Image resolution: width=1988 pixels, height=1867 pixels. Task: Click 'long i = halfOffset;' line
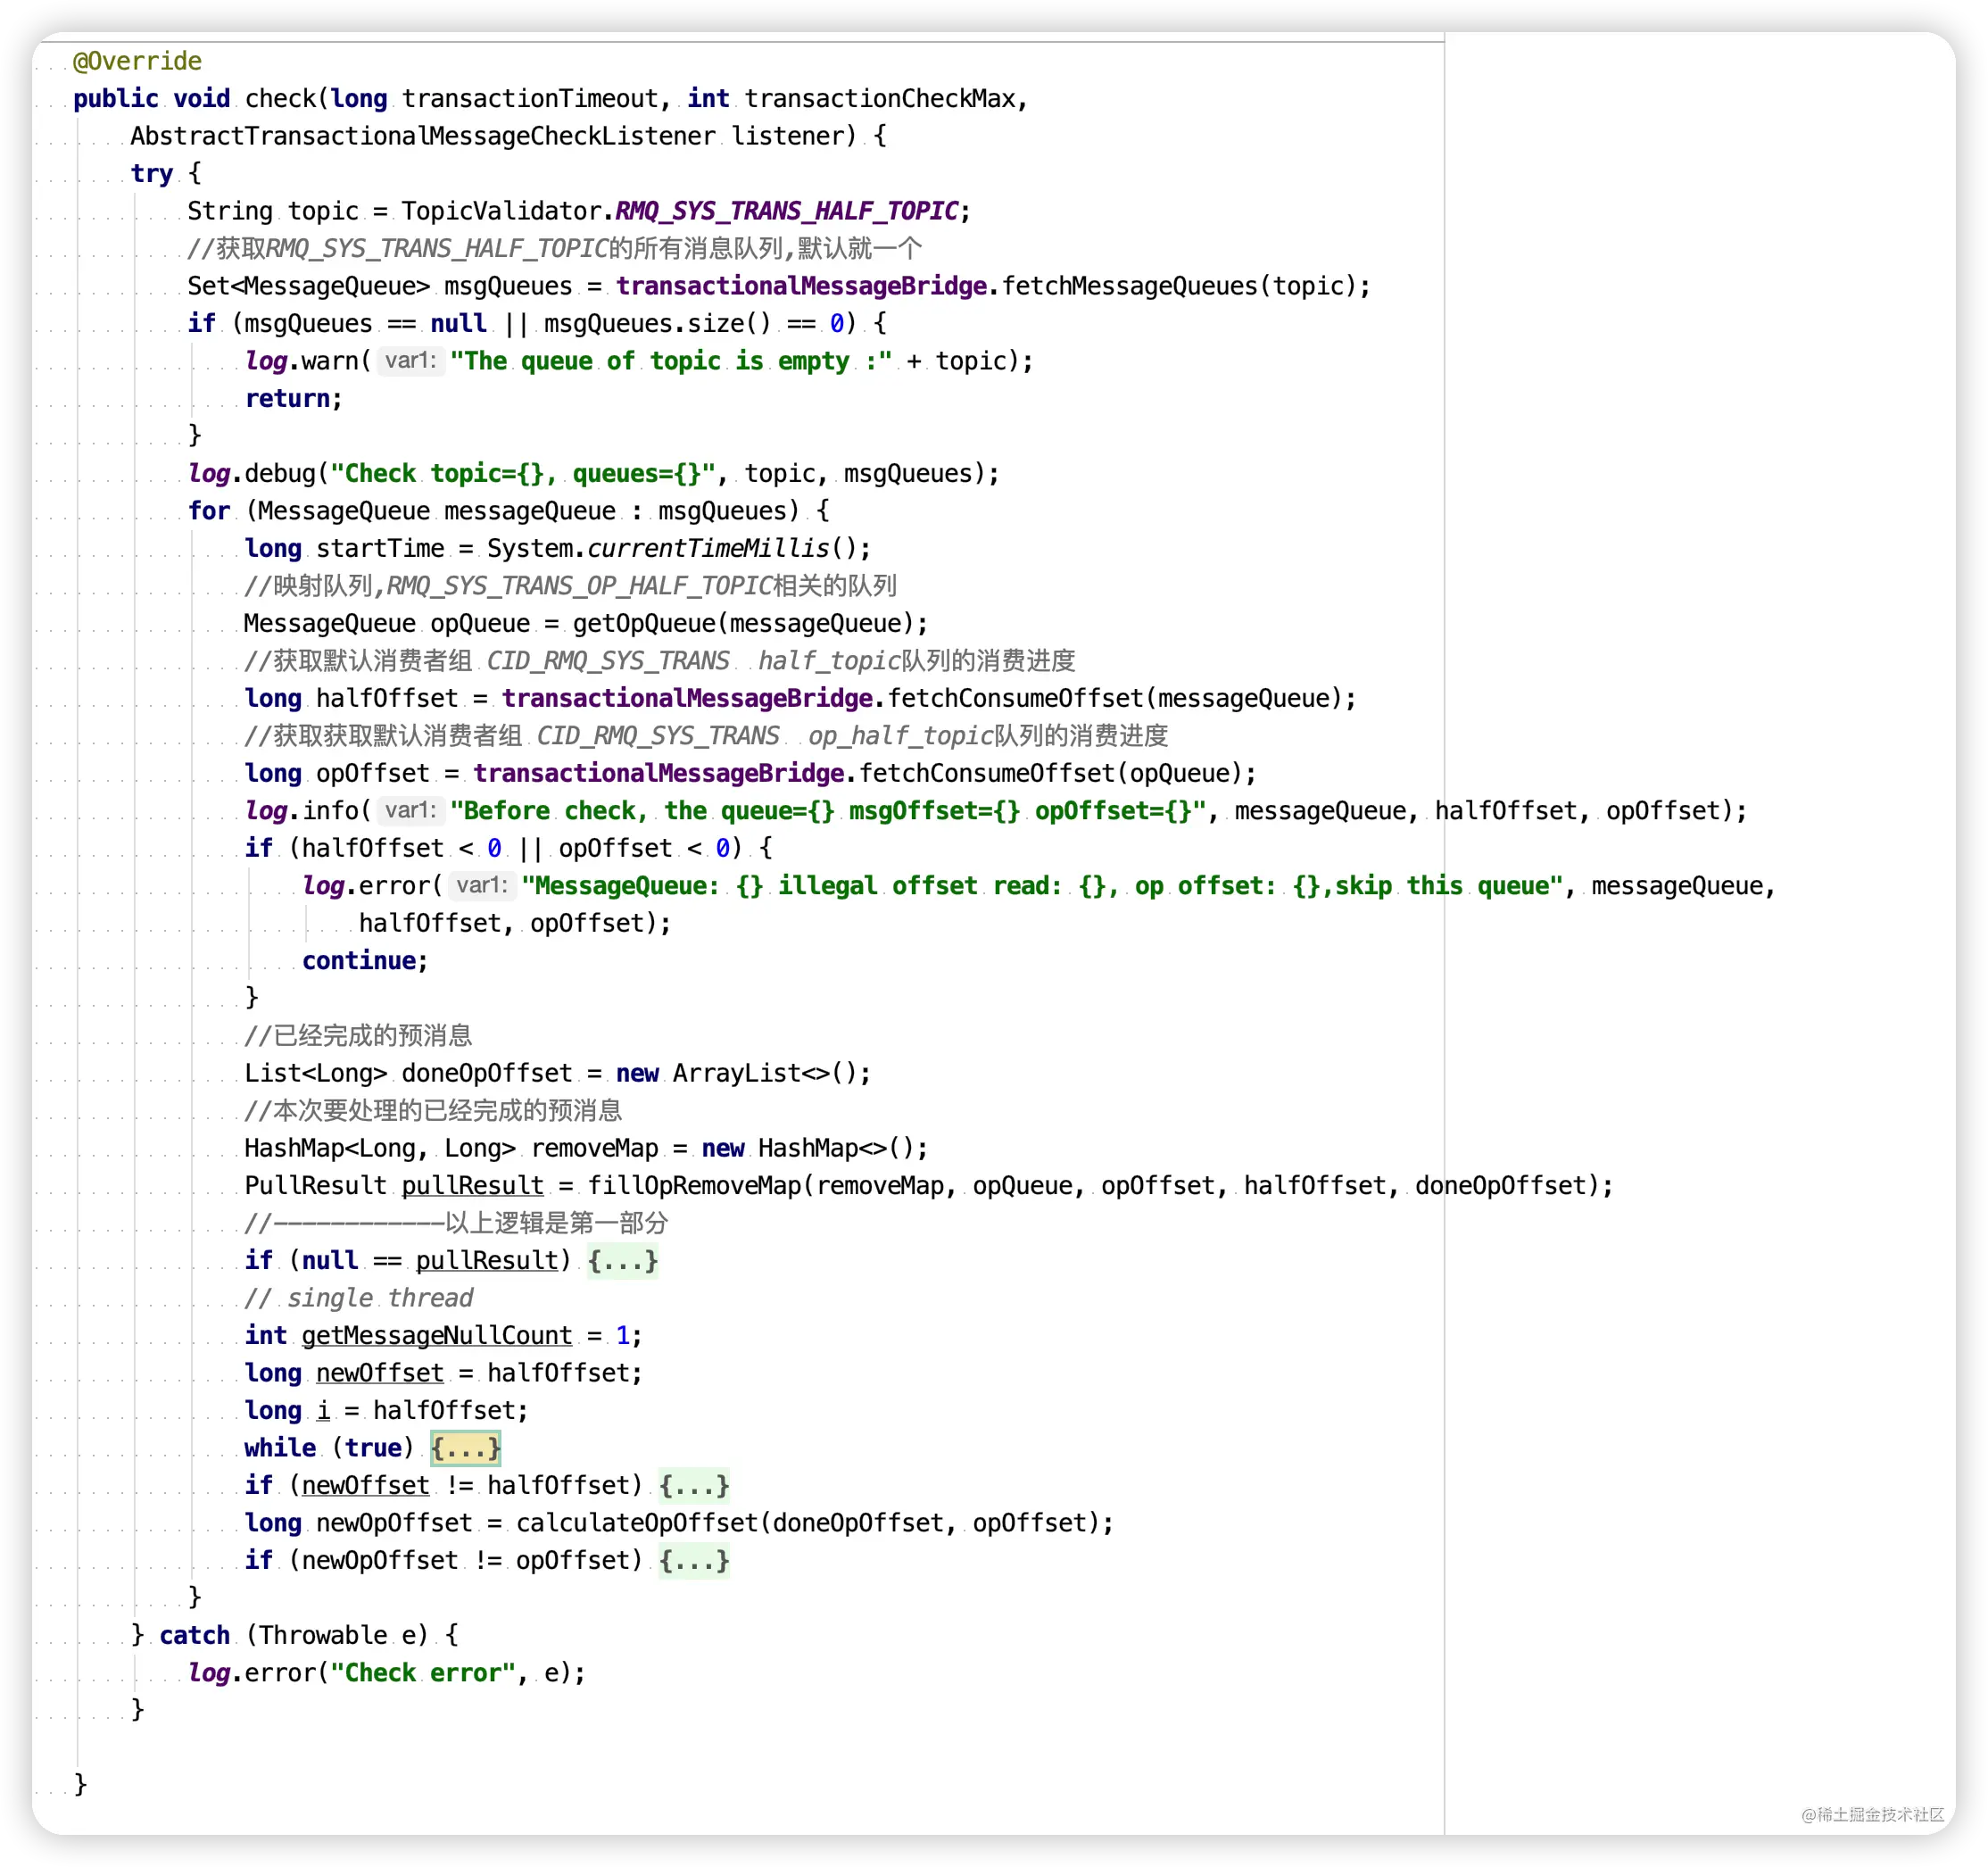[386, 1411]
